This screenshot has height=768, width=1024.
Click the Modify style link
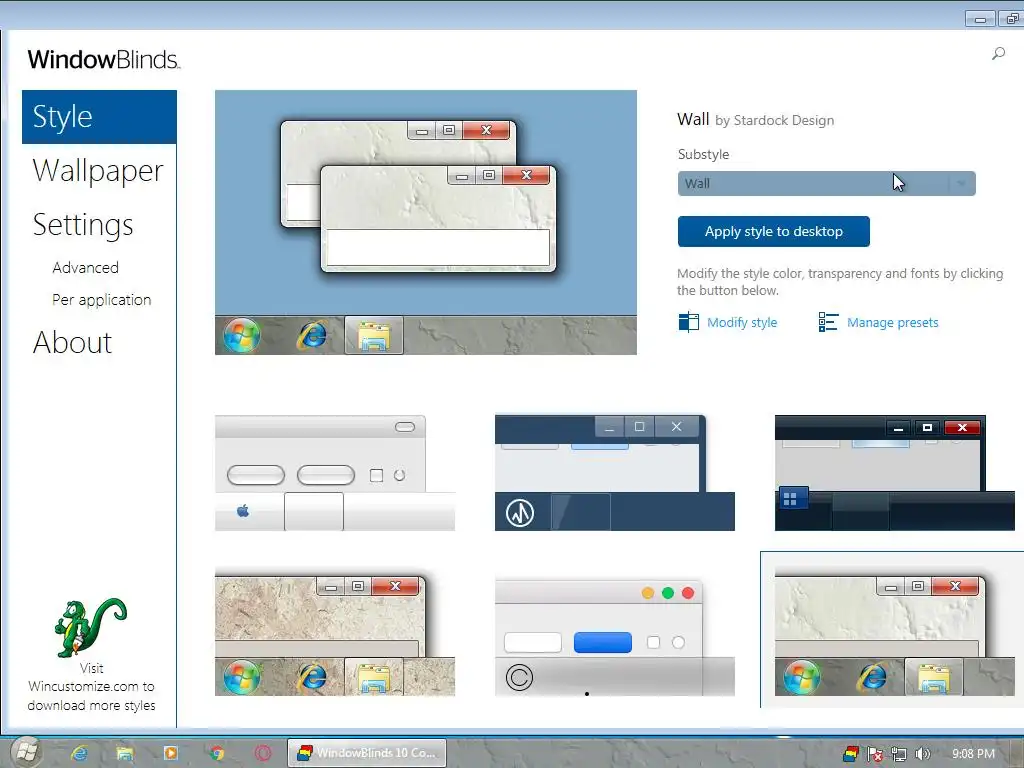coord(742,323)
